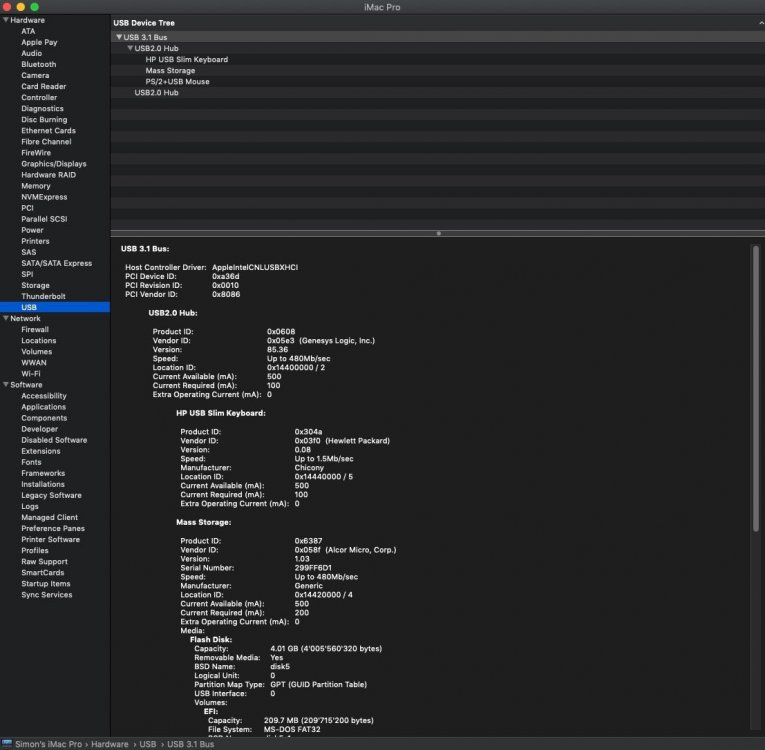Screen dimensions: 765x750
Task: Select Bluetooth in the sidebar
Action: point(39,64)
